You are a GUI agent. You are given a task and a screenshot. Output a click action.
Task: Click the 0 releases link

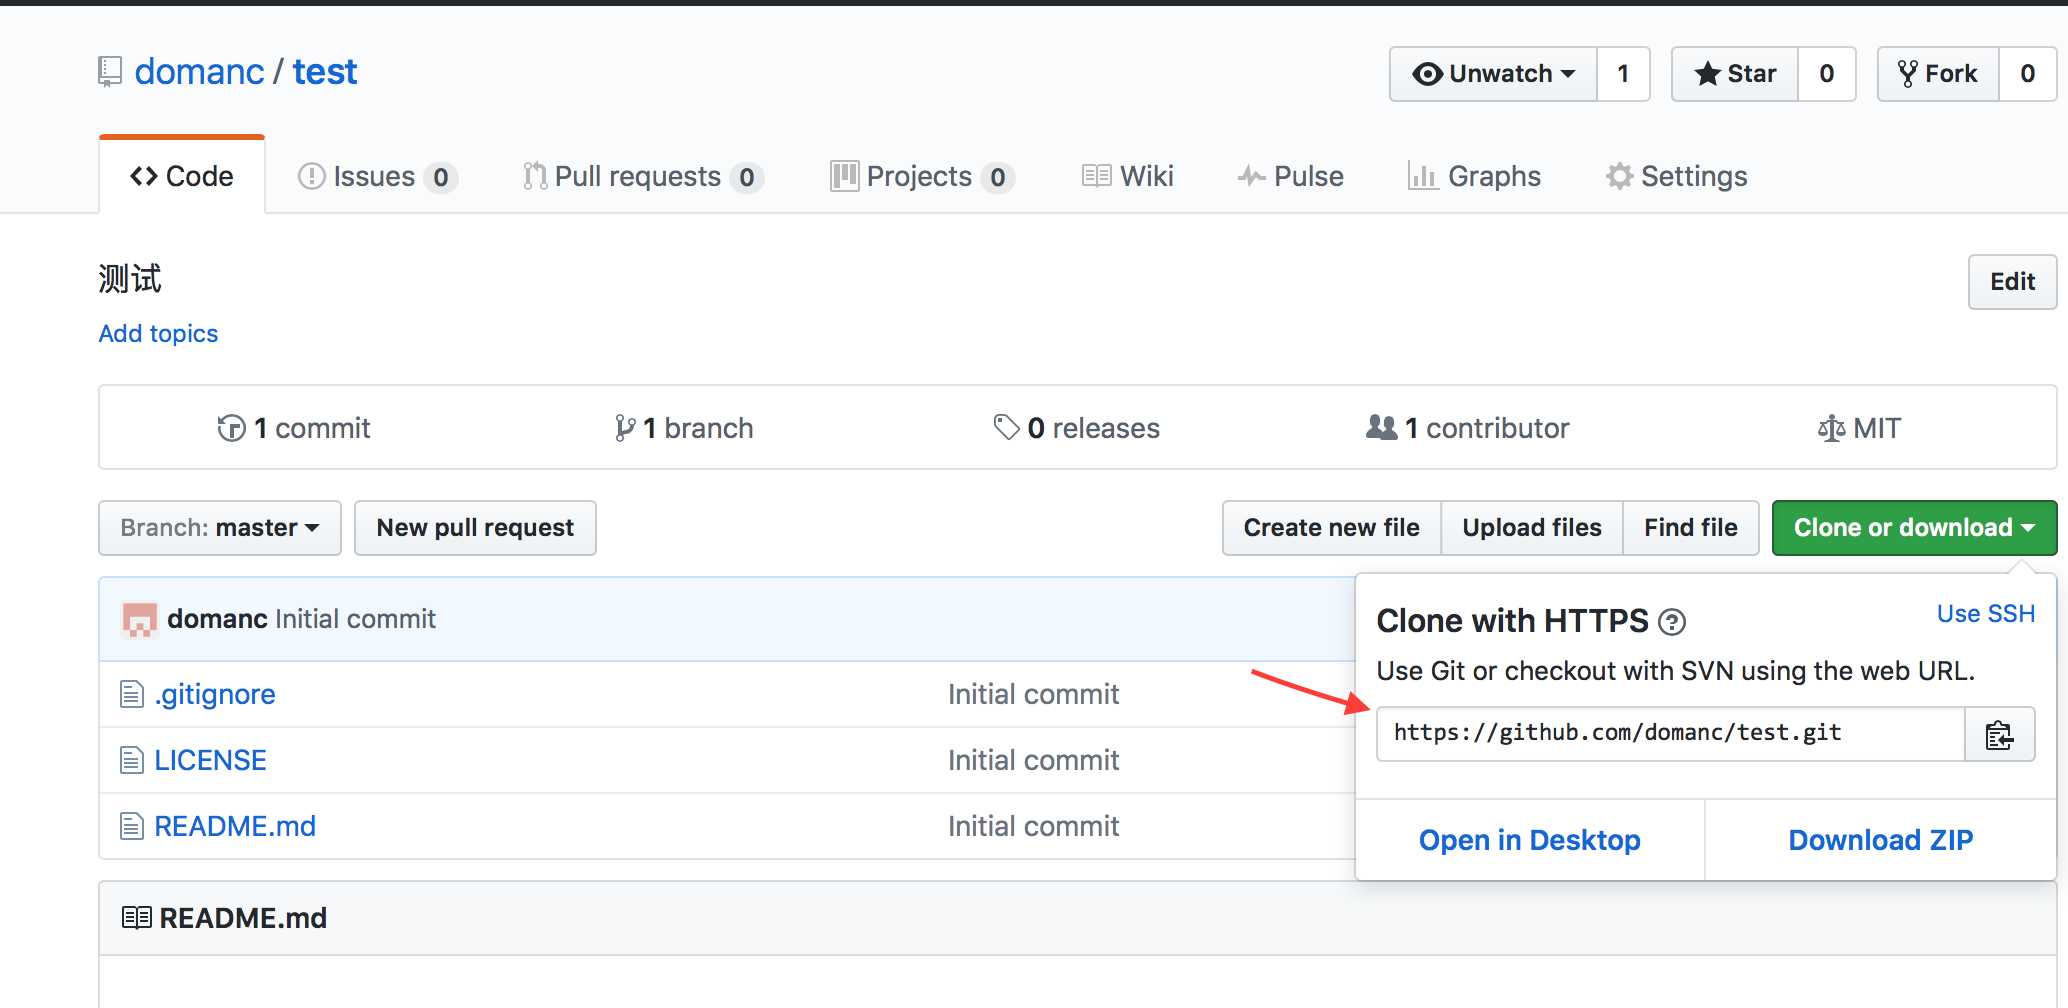1077,428
